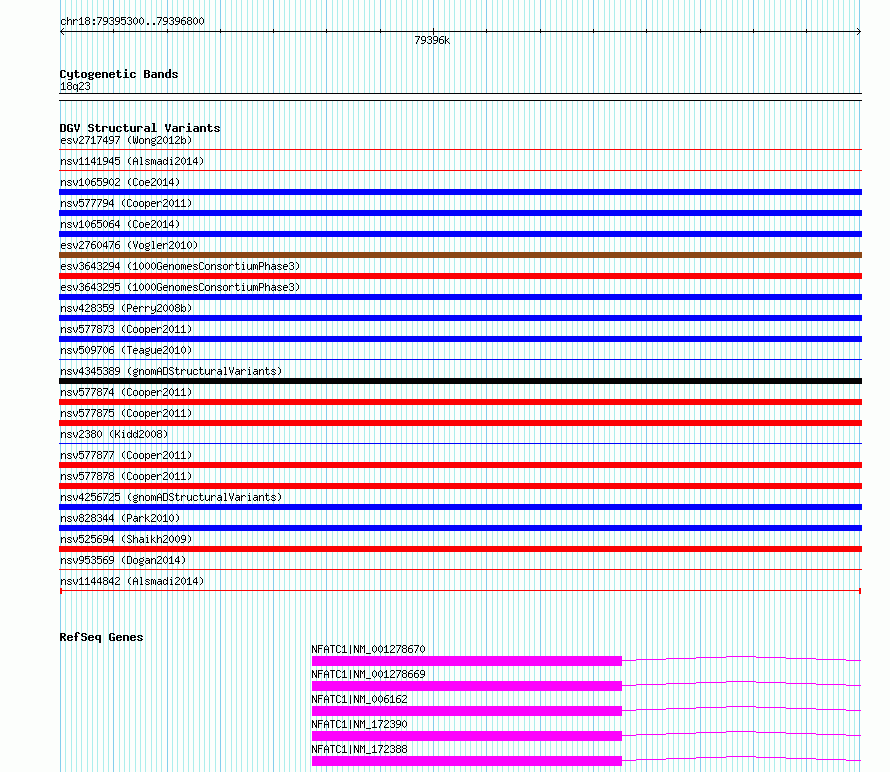Click NFATC1|NM_172390 transcript label
This screenshot has width=890, height=772.
coord(359,724)
